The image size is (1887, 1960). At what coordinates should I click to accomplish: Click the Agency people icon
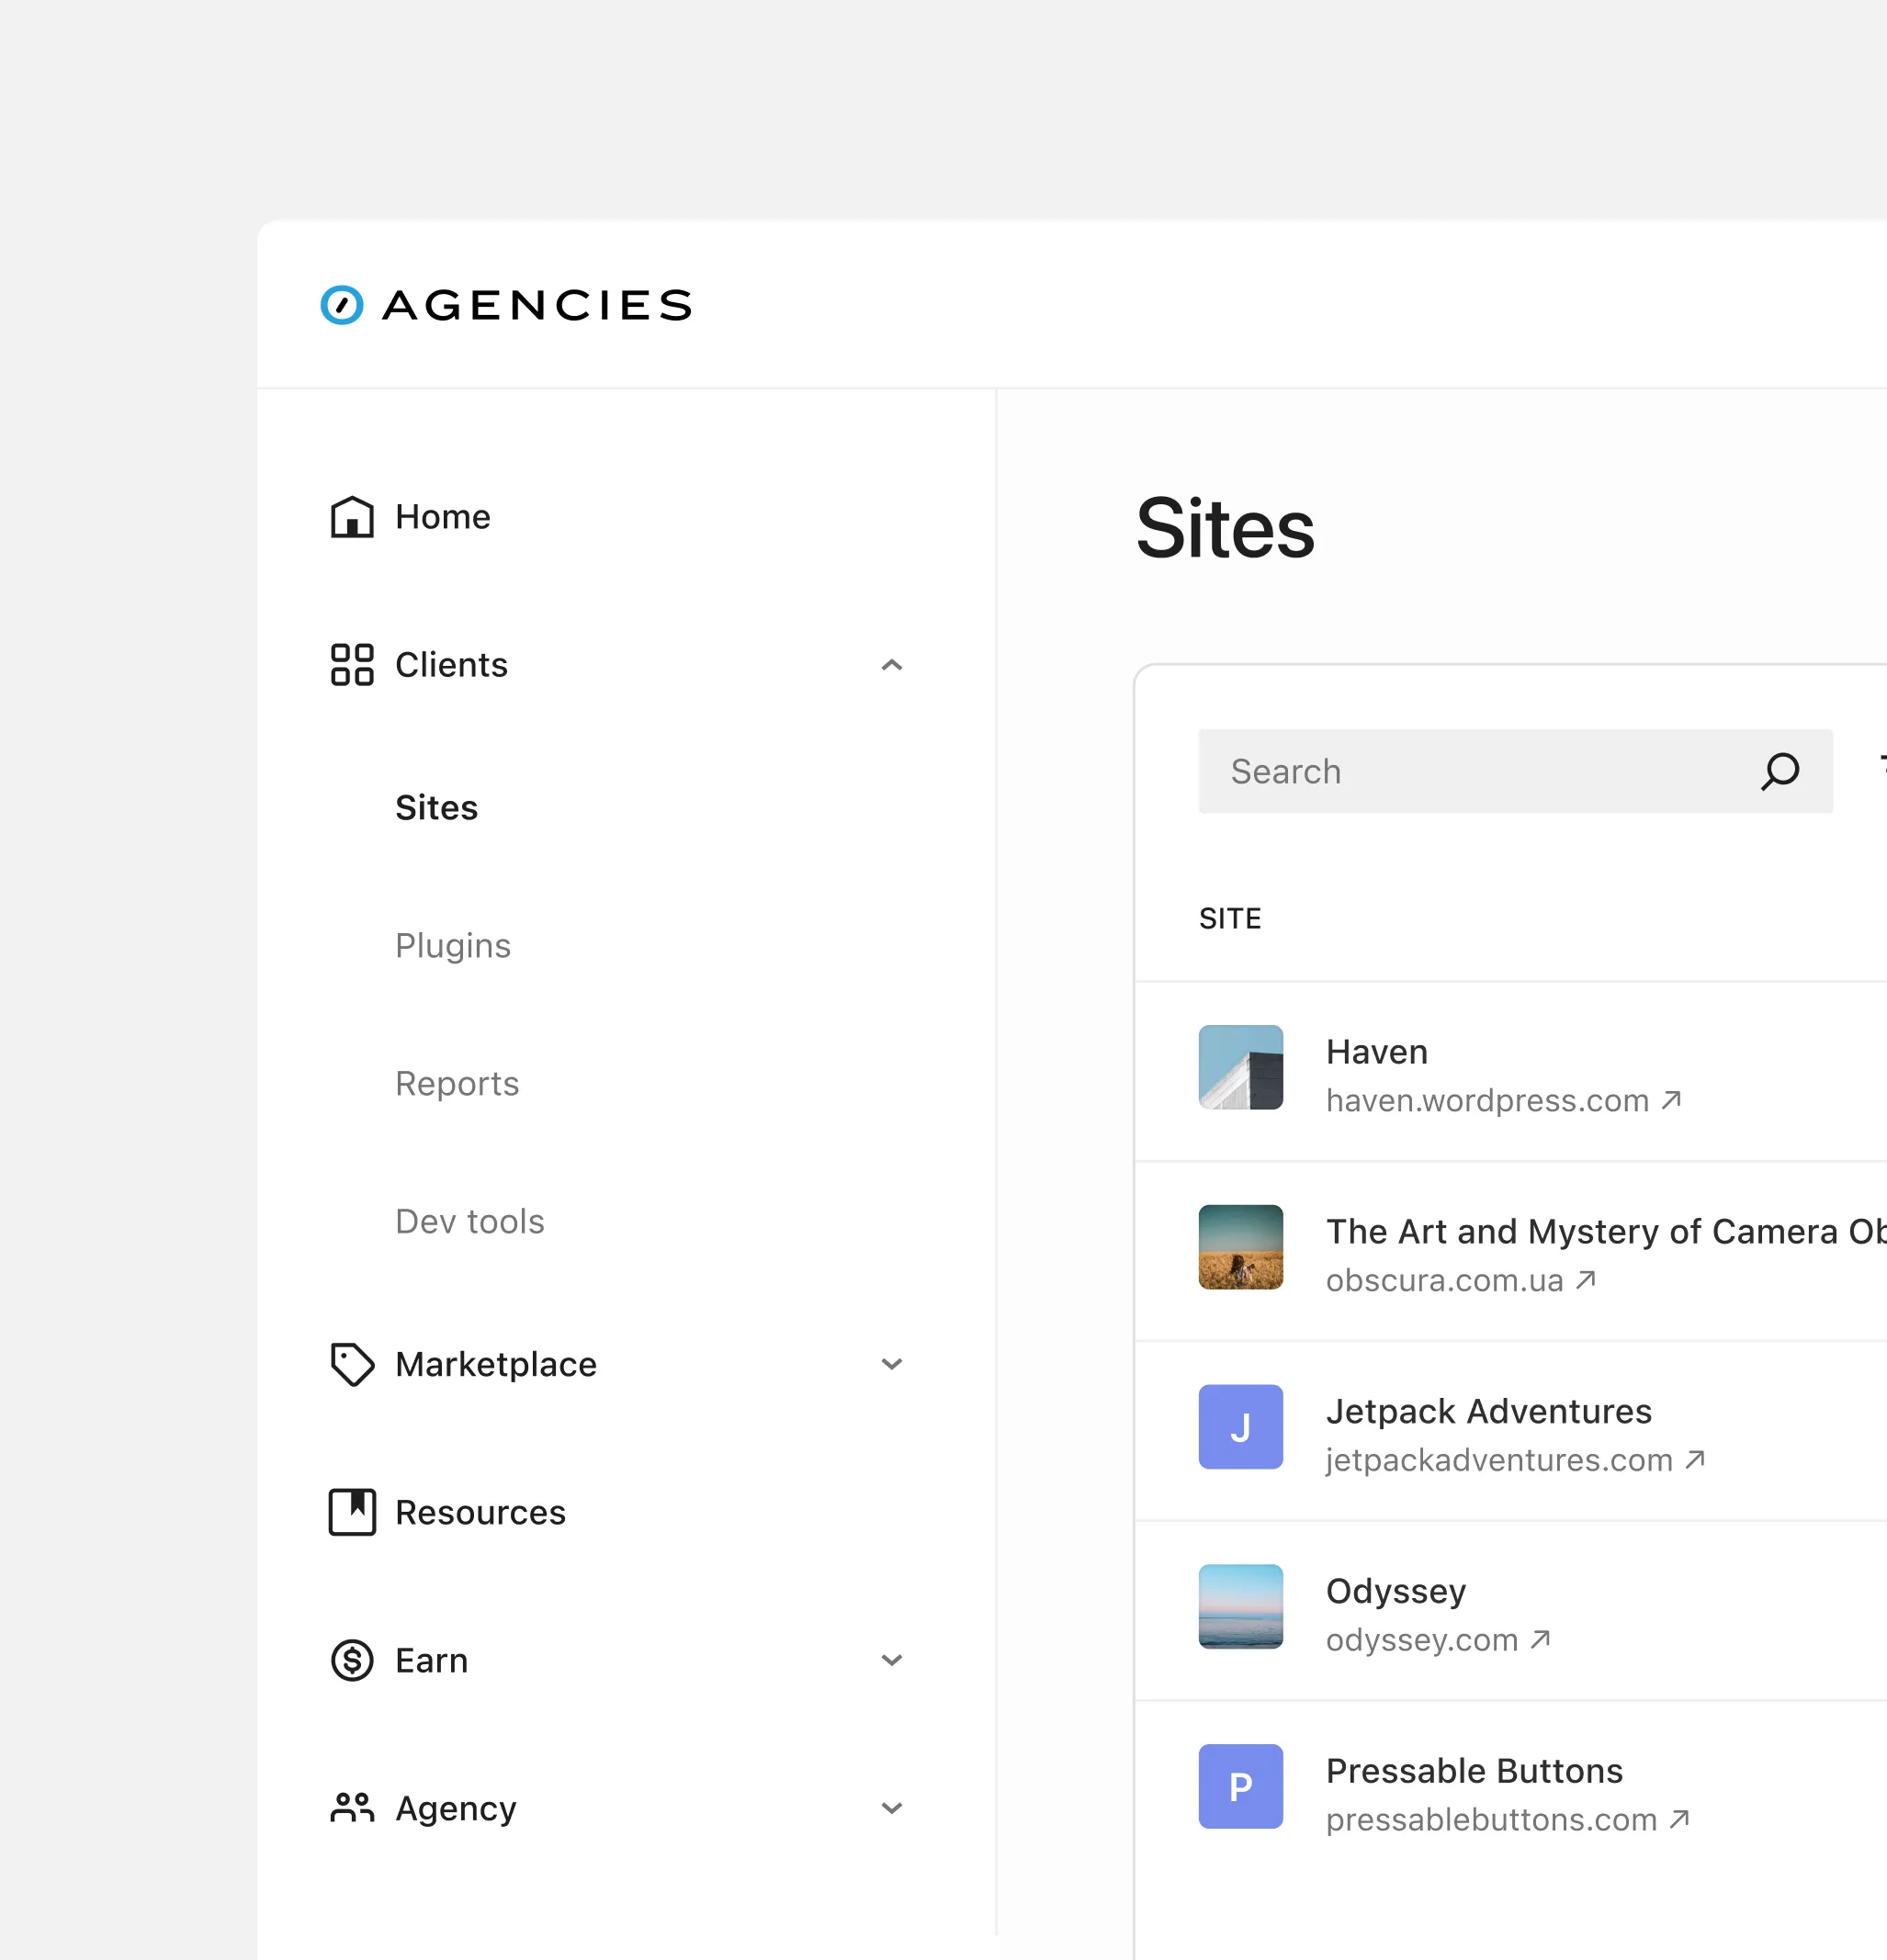coord(352,1808)
